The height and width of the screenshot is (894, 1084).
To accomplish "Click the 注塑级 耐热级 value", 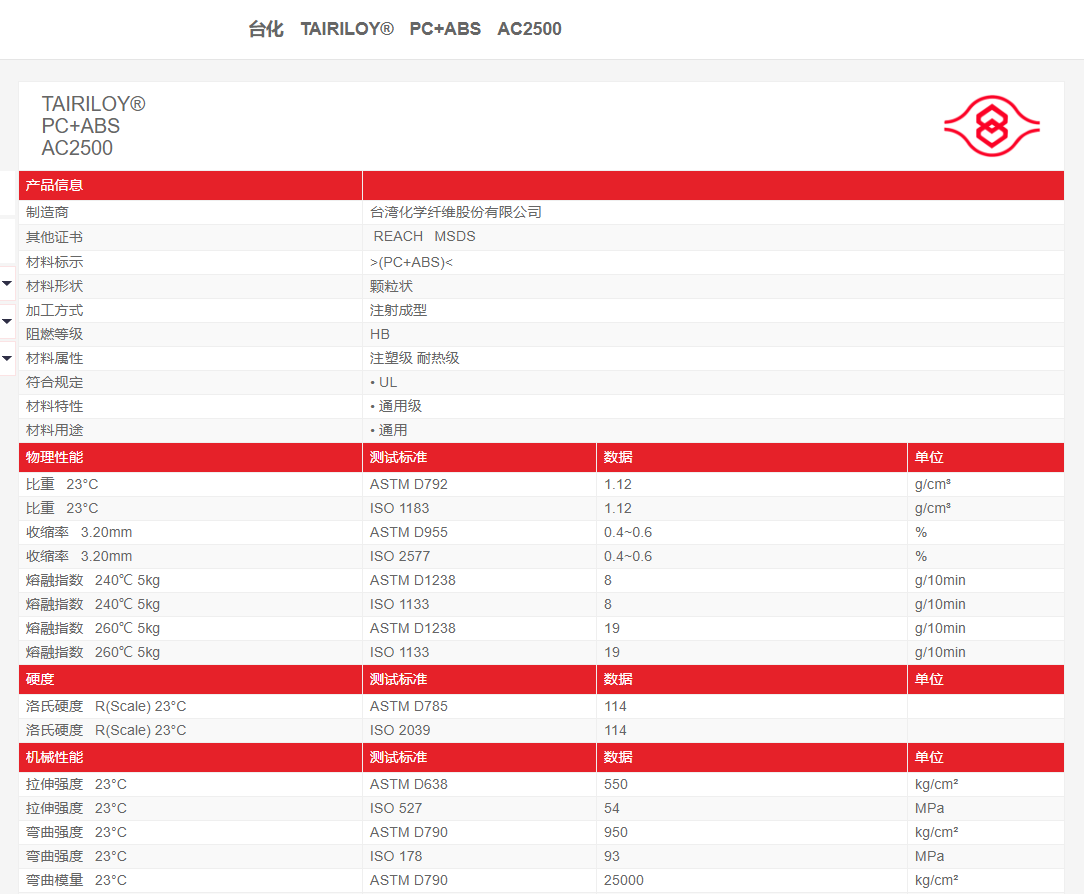I will tap(414, 358).
